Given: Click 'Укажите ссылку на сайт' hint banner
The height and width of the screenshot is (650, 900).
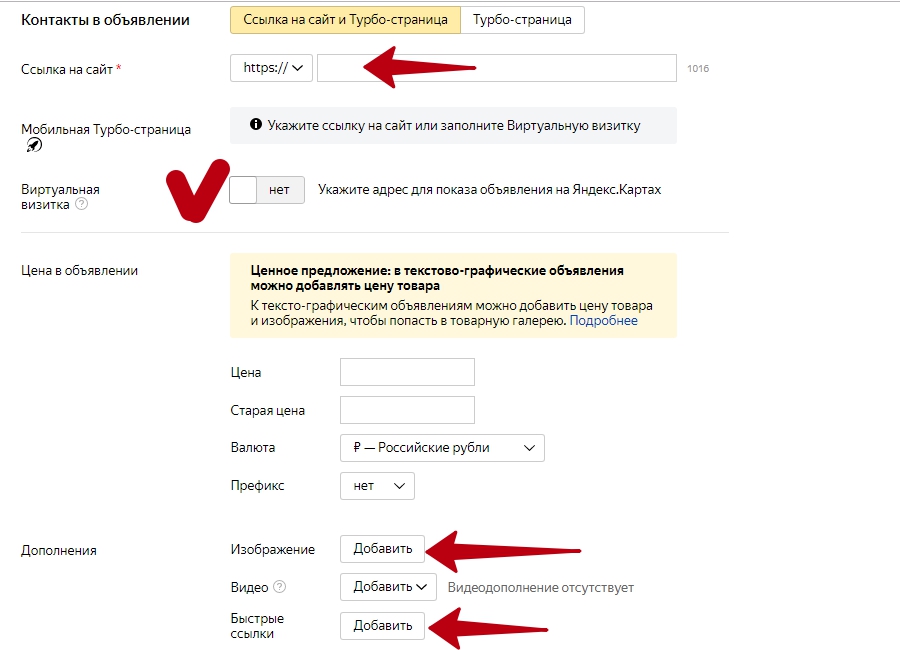Looking at the screenshot, I should click(x=453, y=126).
